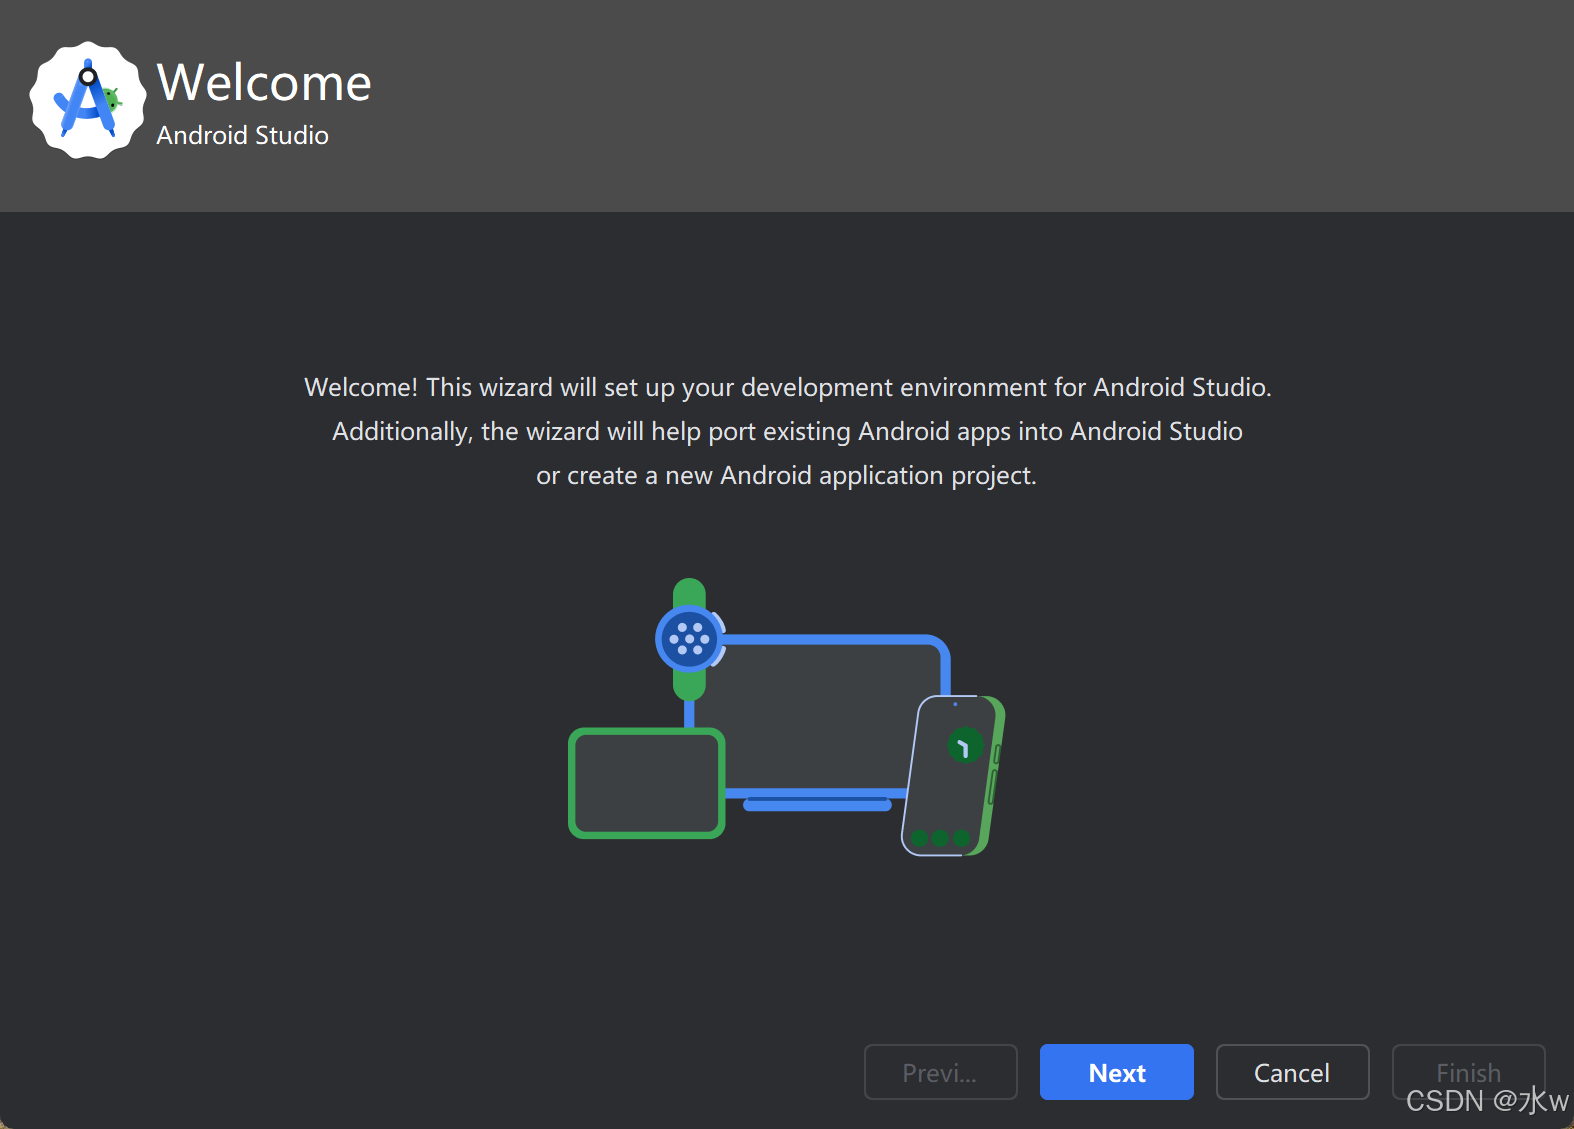Viewport: 1574px width, 1129px height.
Task: Click the "Android Studio" subtitle text
Action: point(242,135)
